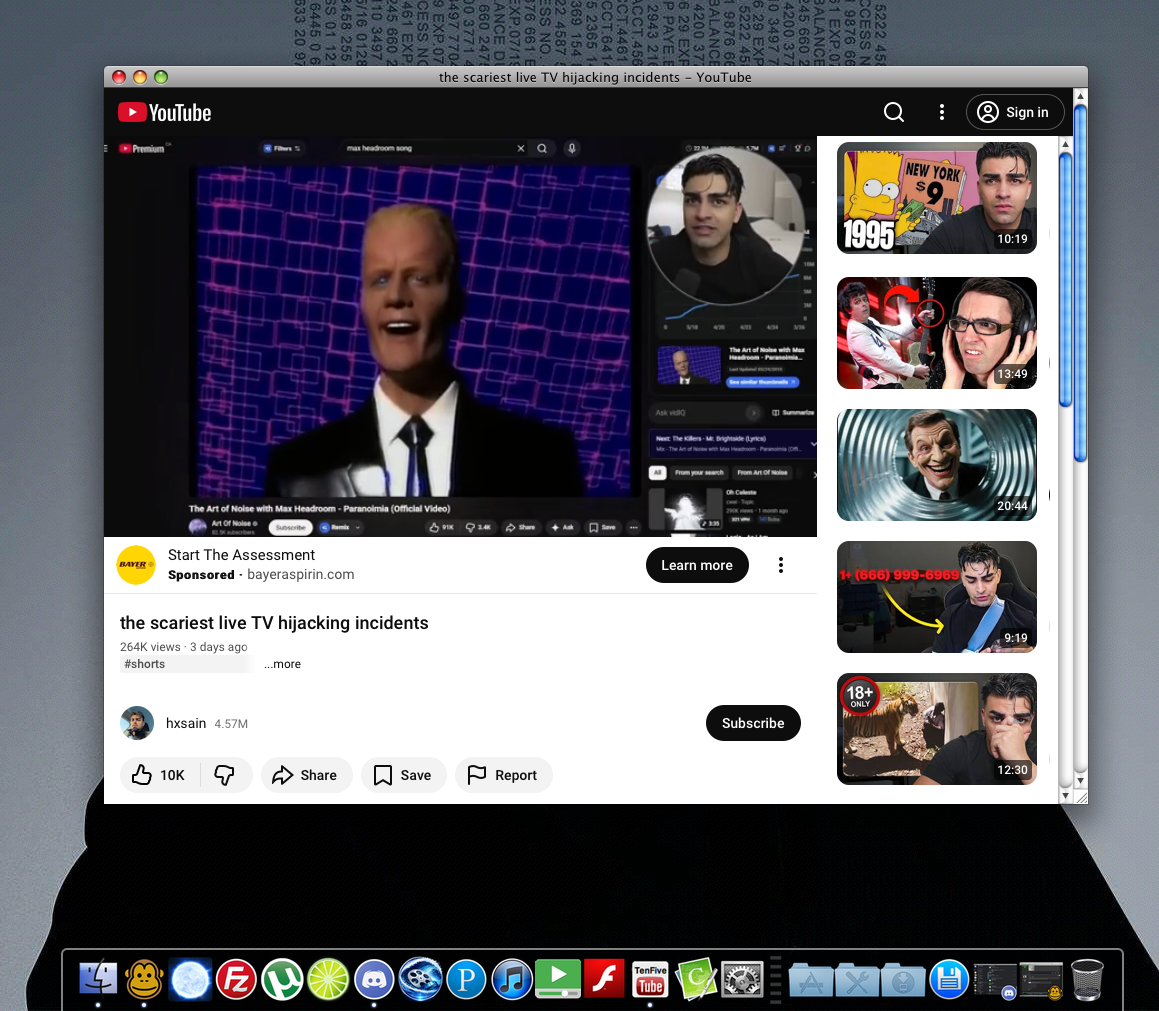The height and width of the screenshot is (1011, 1159).
Task: Open the YouTube search magnifier icon
Action: [x=894, y=112]
